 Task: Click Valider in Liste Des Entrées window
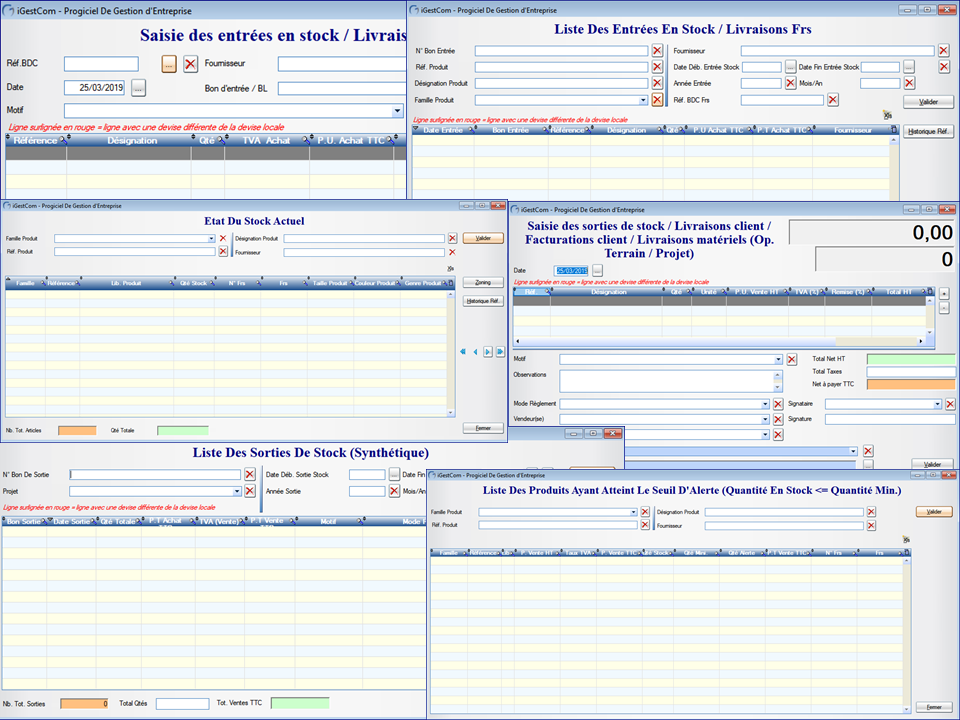928,102
